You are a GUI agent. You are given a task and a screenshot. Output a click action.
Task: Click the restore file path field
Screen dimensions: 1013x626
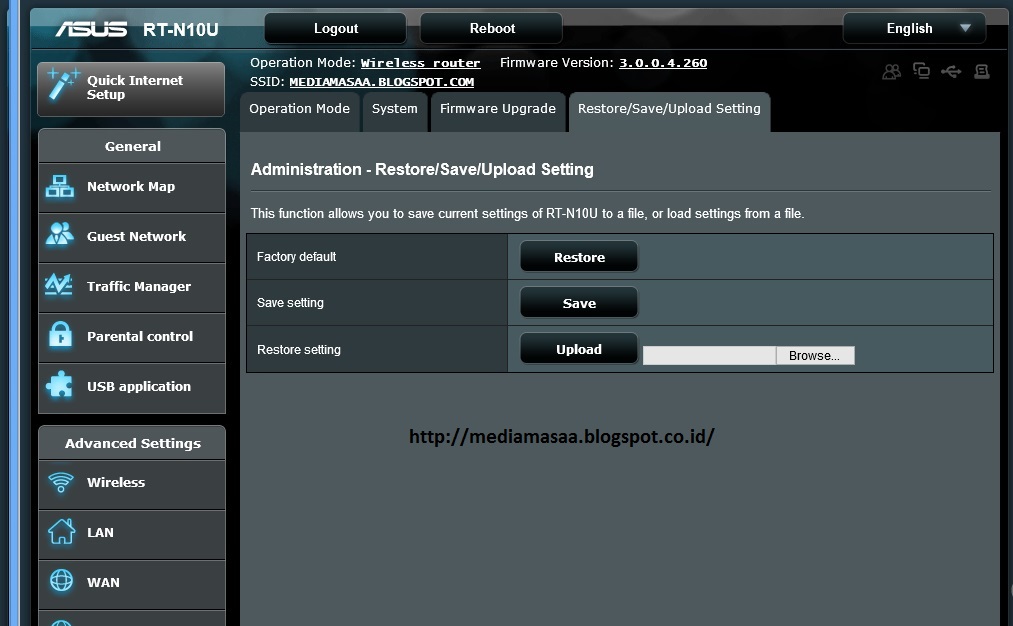pos(709,356)
